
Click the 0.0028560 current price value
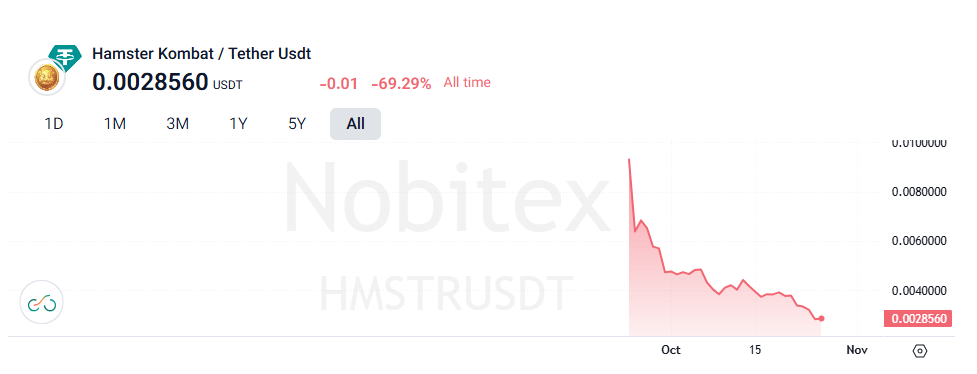tap(150, 82)
